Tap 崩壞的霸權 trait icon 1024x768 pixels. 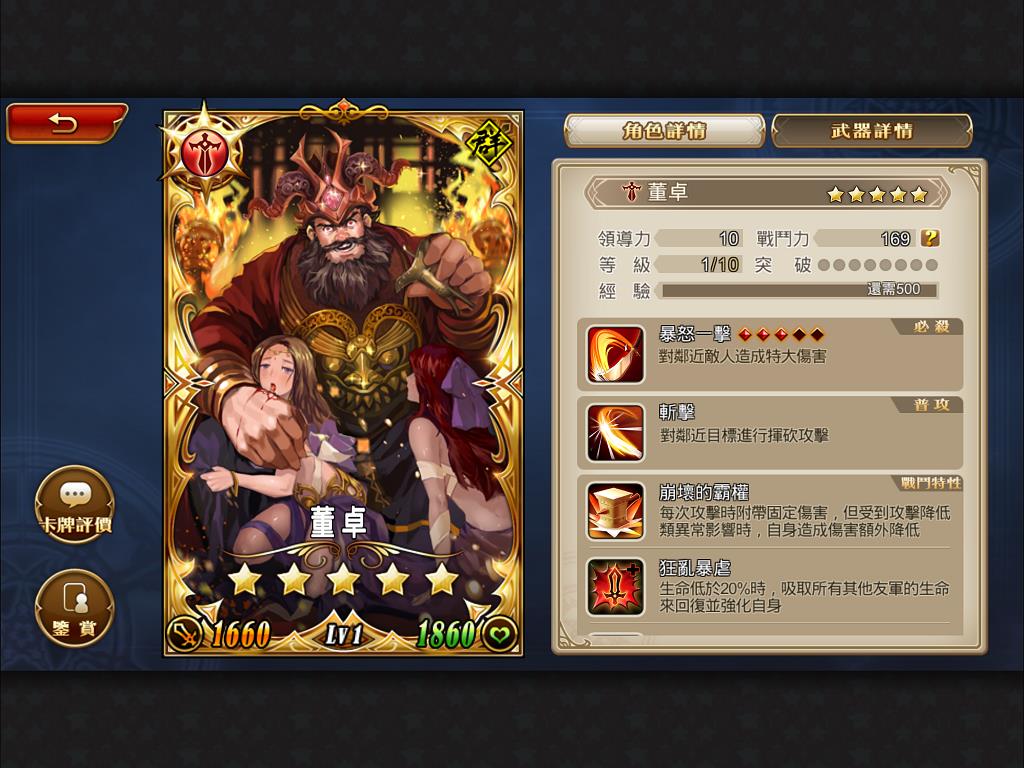[x=615, y=511]
